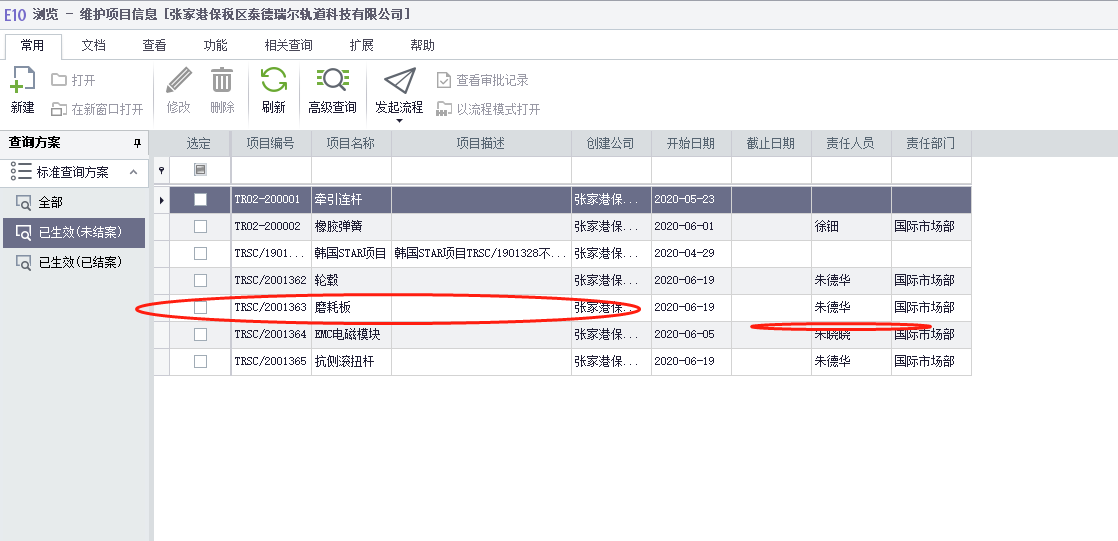Select the 全部 query scheme
The width and height of the screenshot is (1118, 541).
(74, 202)
